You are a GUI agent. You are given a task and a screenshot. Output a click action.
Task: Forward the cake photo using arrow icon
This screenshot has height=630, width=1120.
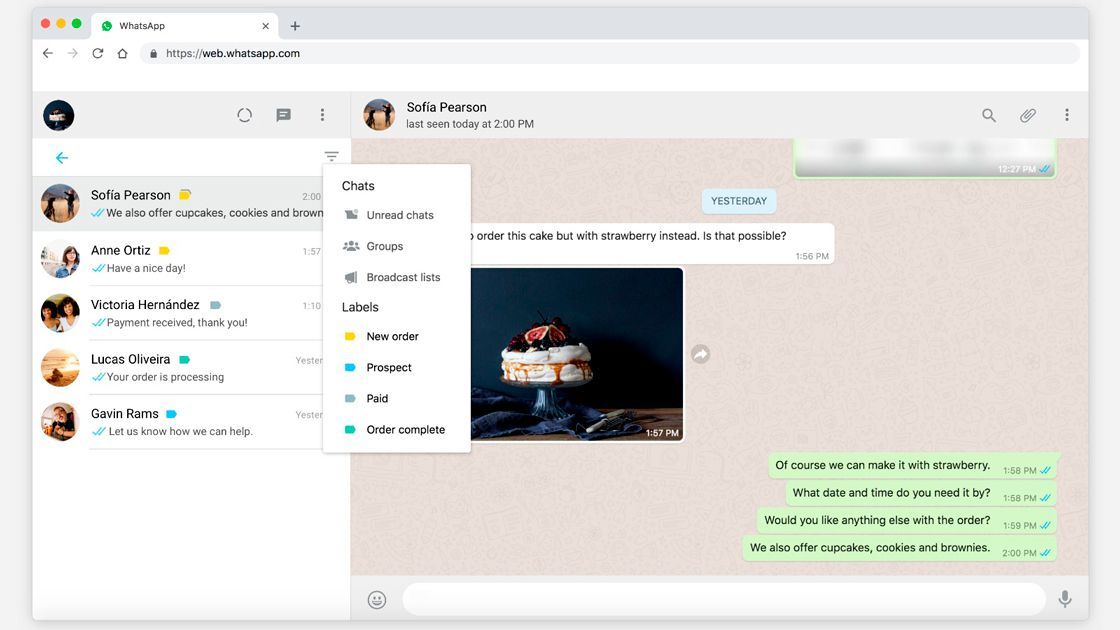pyautogui.click(x=701, y=354)
